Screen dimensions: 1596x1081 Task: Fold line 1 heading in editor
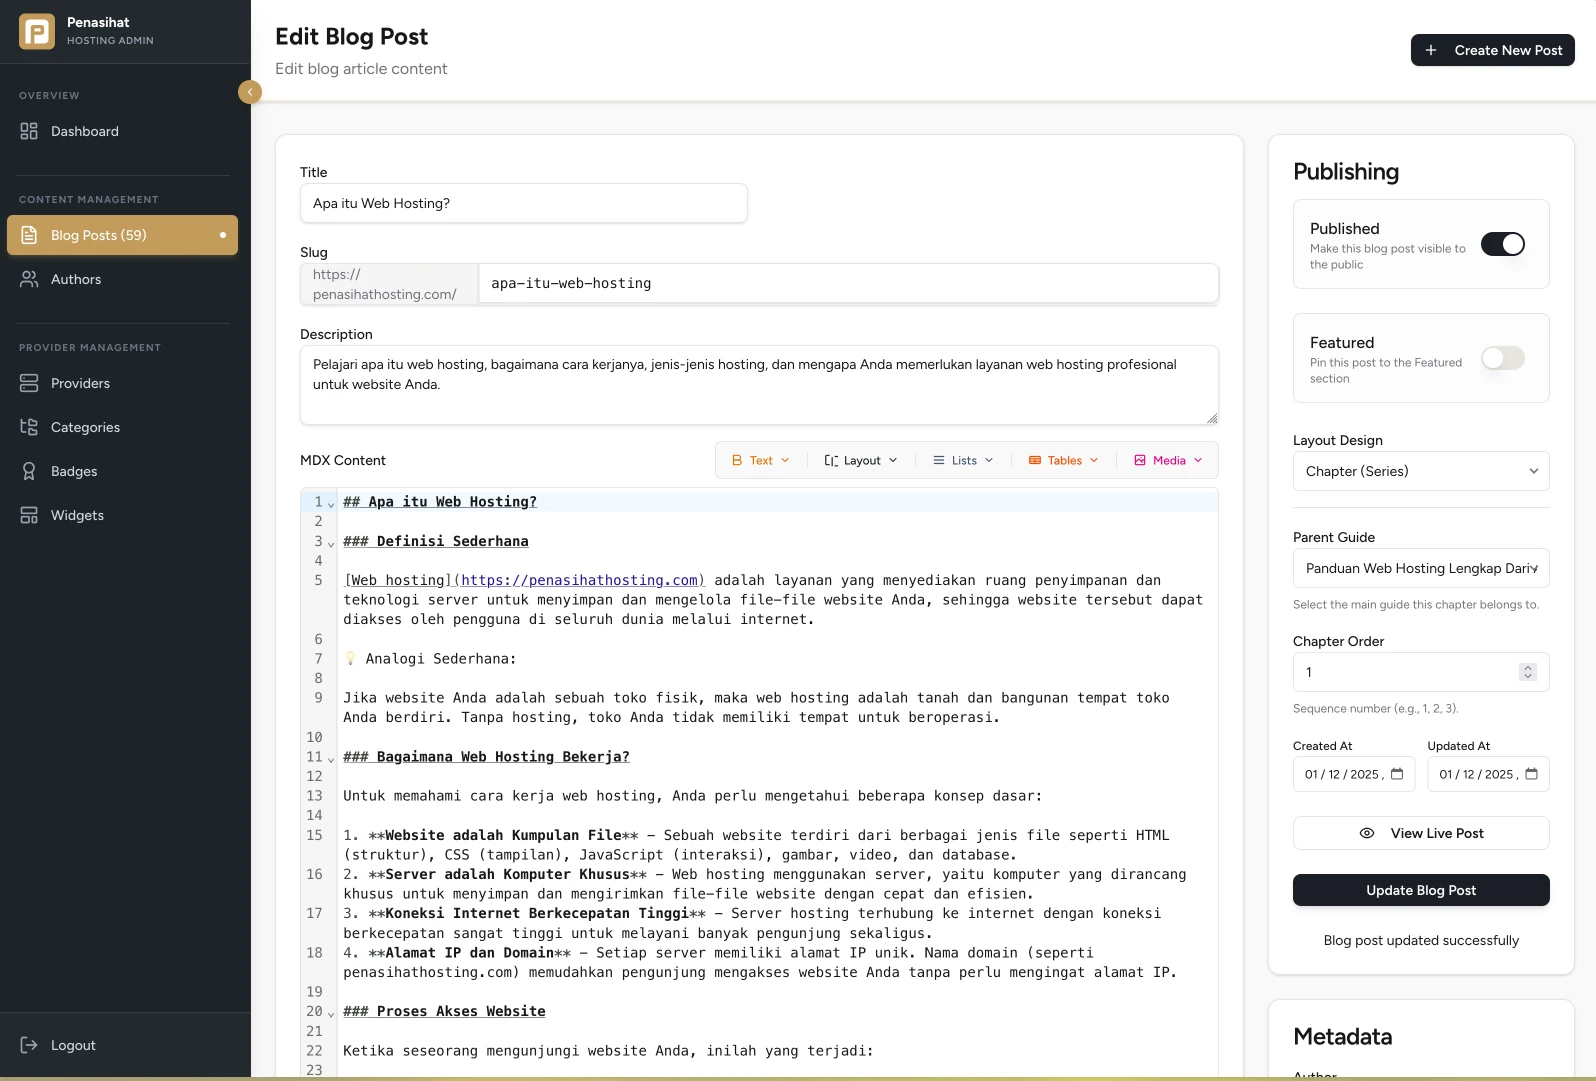(x=331, y=503)
